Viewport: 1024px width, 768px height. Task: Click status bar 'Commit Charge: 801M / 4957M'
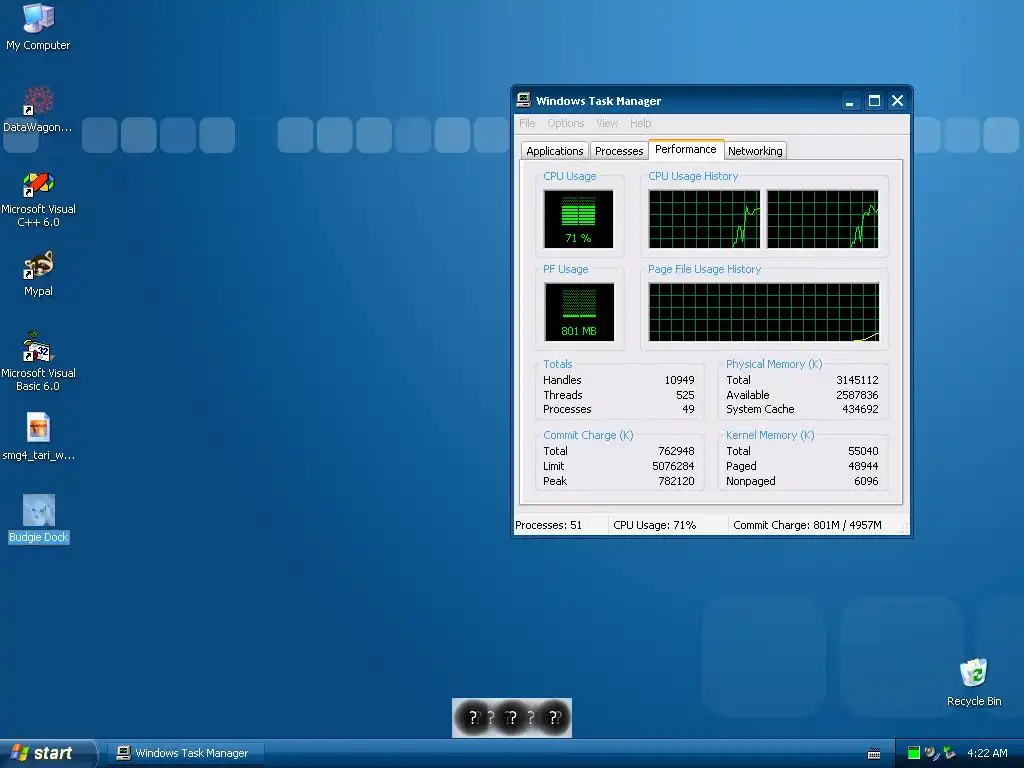coord(807,525)
